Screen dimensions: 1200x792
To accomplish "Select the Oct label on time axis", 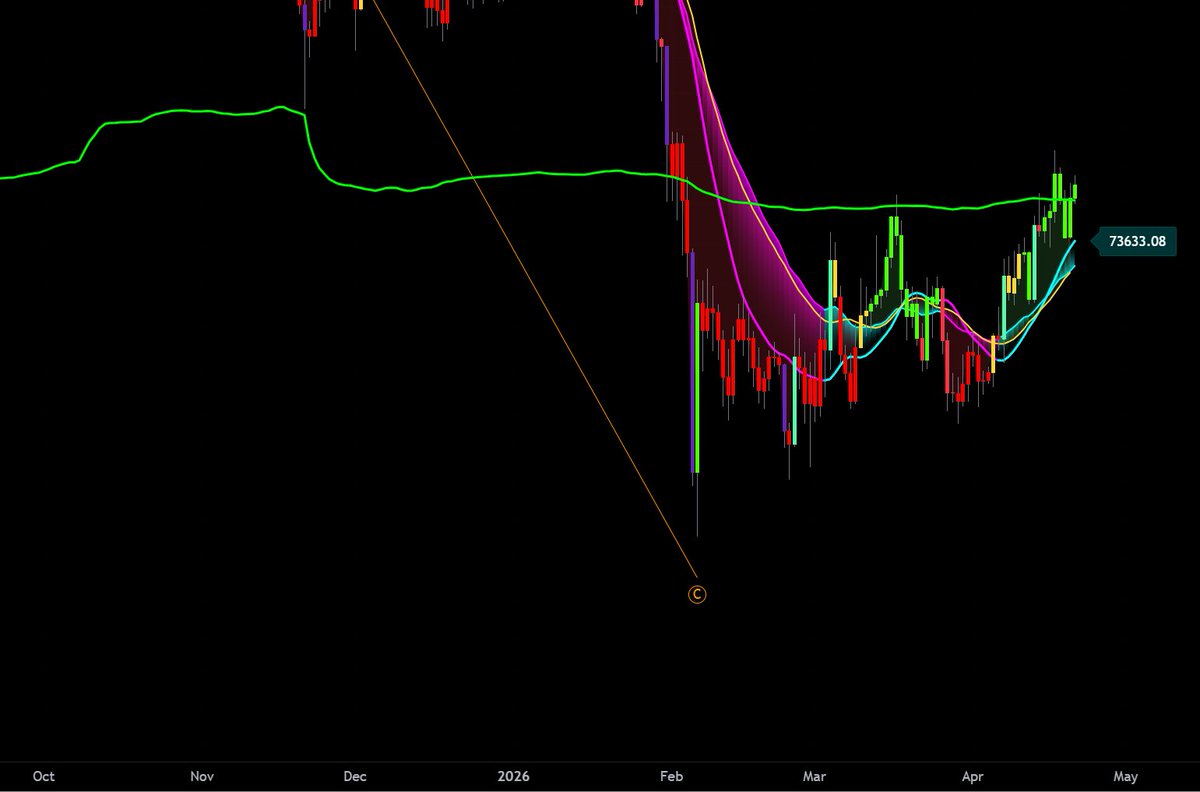I will 43,776.
